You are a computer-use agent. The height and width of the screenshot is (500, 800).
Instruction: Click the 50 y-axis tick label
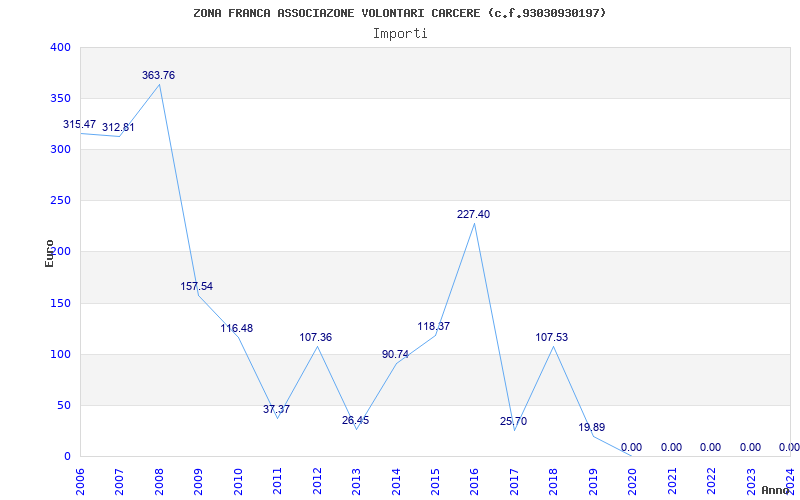(x=63, y=406)
